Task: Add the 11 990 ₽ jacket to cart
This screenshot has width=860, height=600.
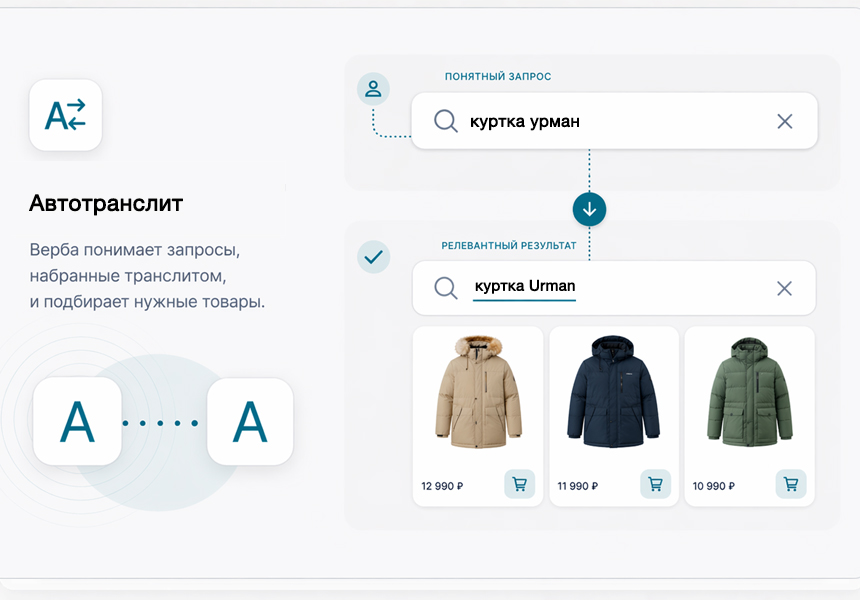Action: (x=655, y=484)
